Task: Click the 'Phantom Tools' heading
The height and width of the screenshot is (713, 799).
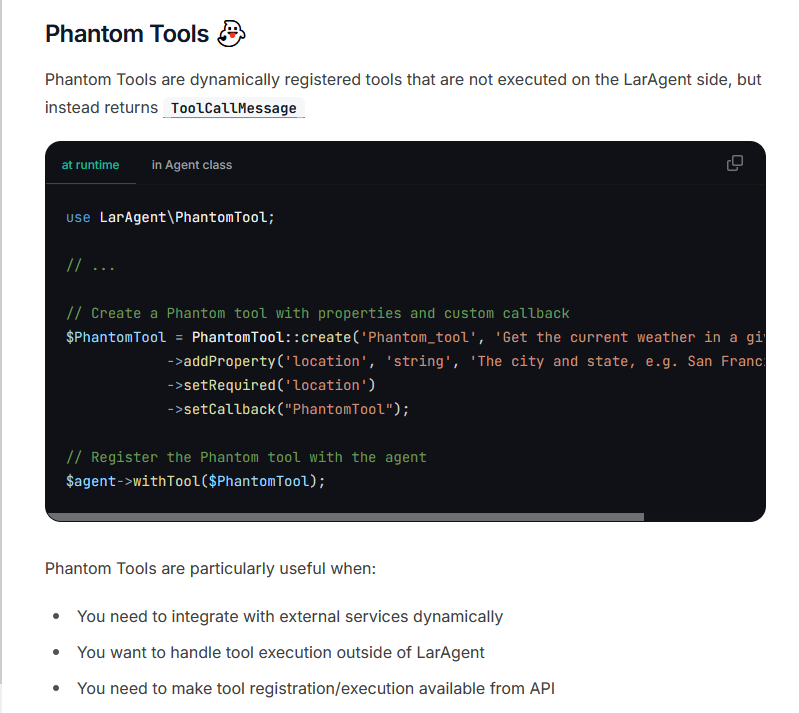Action: tap(127, 34)
